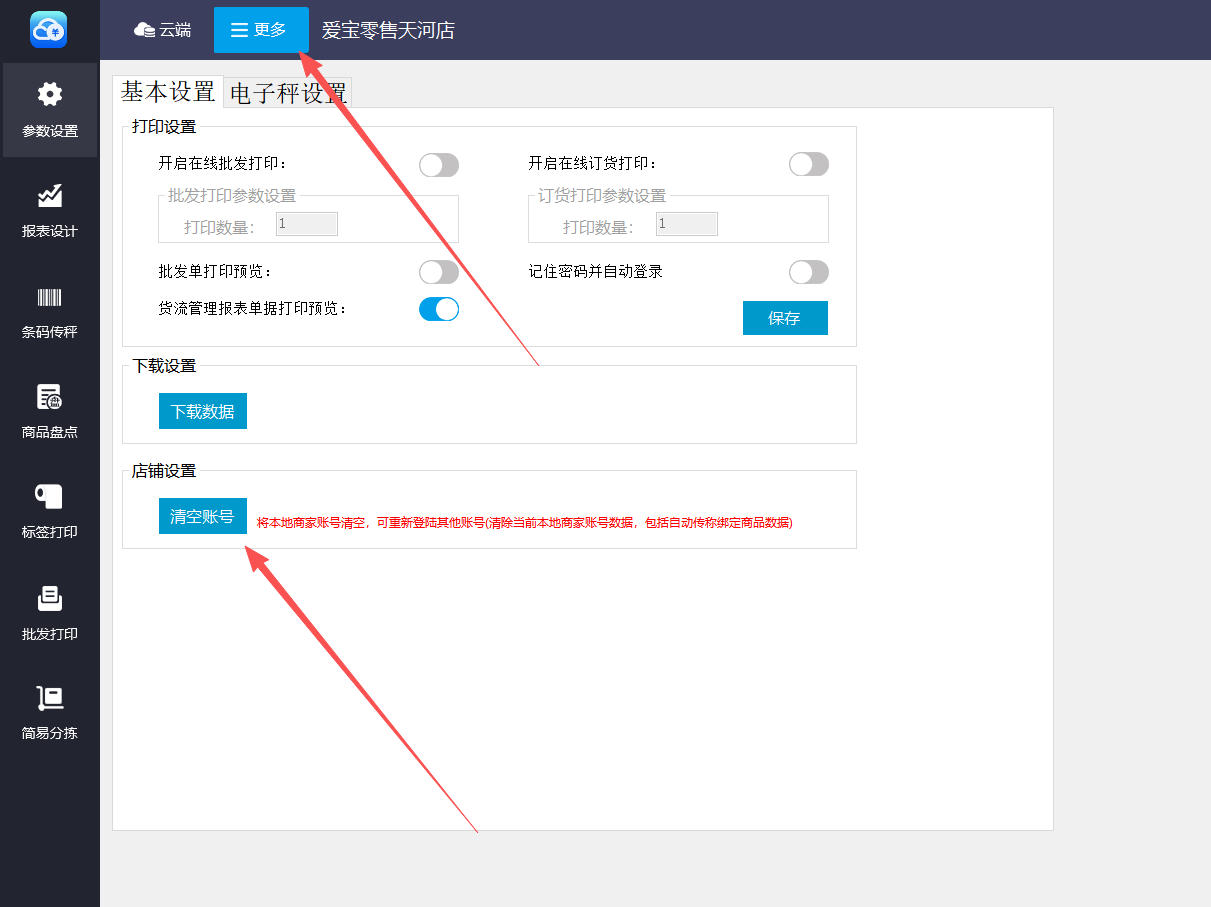Image resolution: width=1211 pixels, height=907 pixels.
Task: Open 参数设置 gear icon in sidebar
Action: (x=49, y=95)
